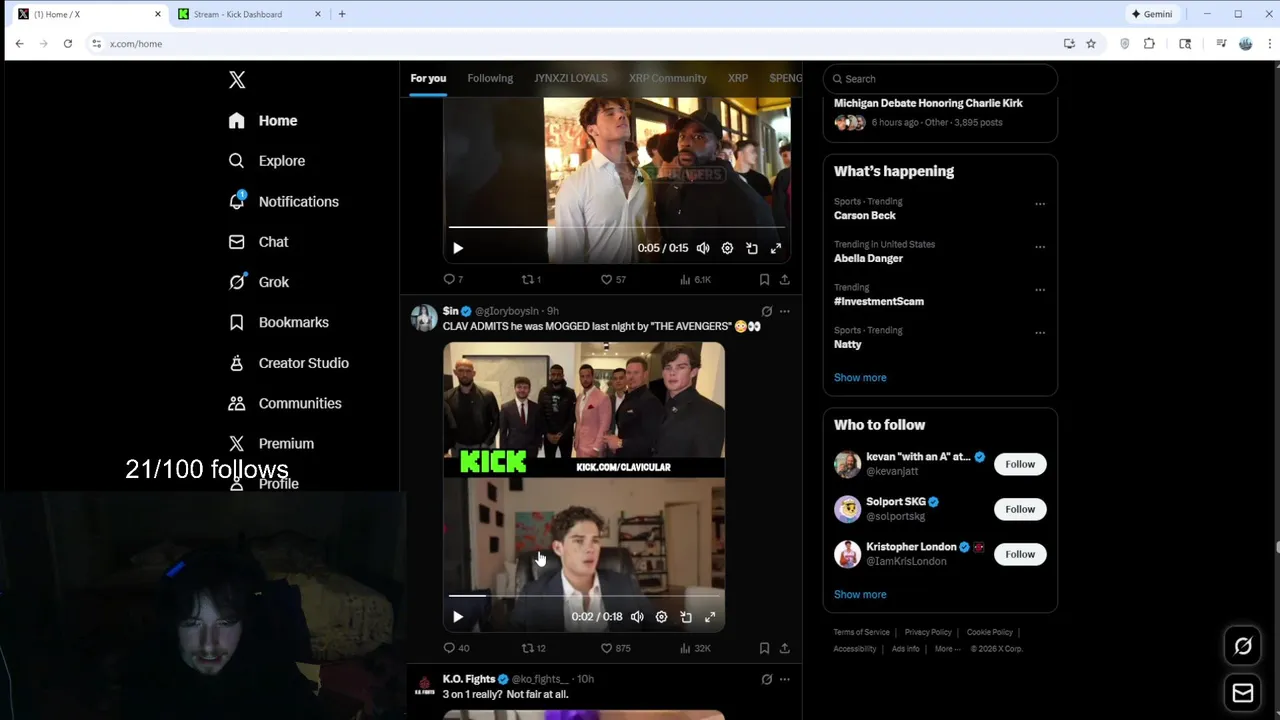
Task: Share the top video post
Action: pos(785,280)
